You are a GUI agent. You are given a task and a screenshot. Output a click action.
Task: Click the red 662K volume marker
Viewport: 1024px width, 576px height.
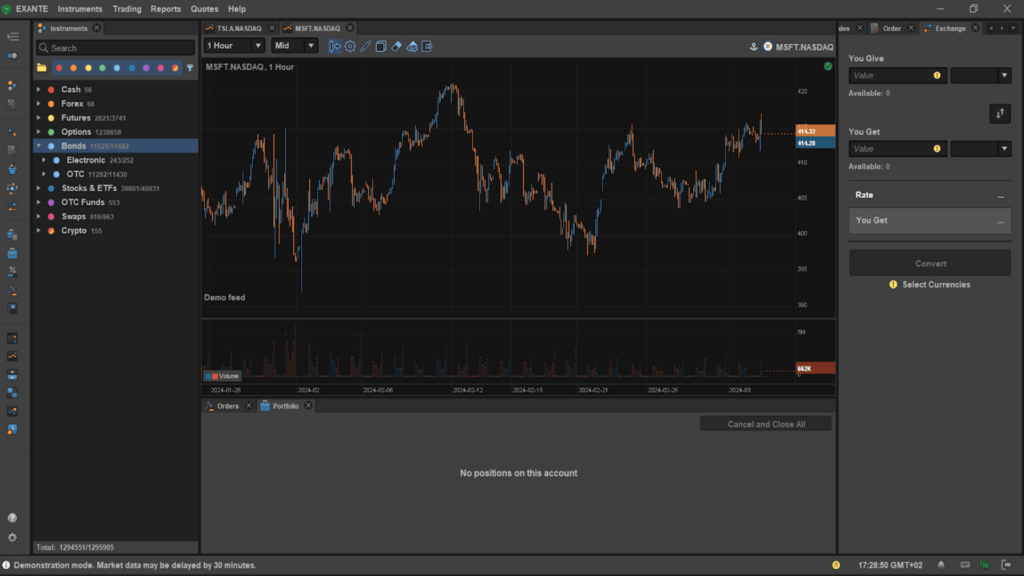point(815,368)
